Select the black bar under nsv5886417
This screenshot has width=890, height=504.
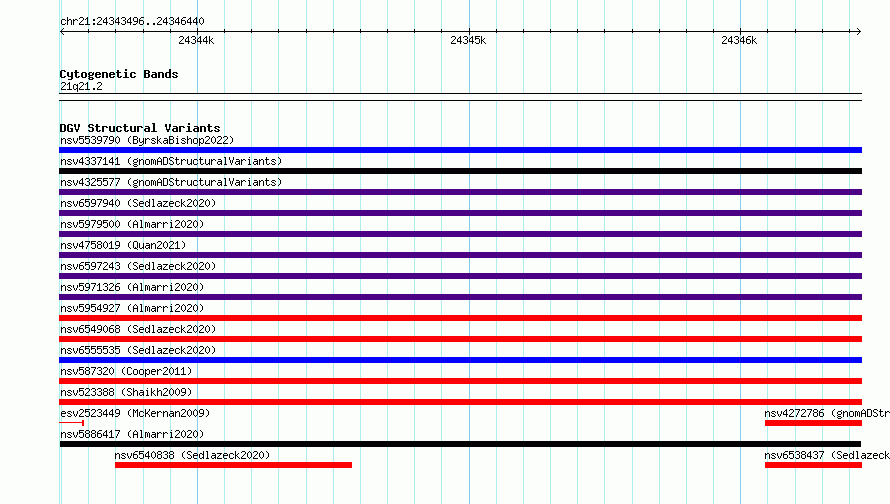point(460,444)
